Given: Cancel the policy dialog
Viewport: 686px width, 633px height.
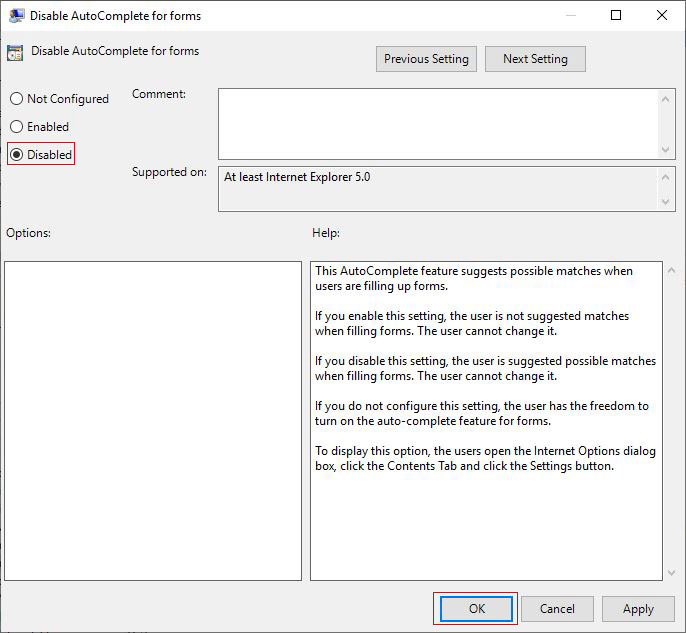Looking at the screenshot, I should (x=557, y=609).
